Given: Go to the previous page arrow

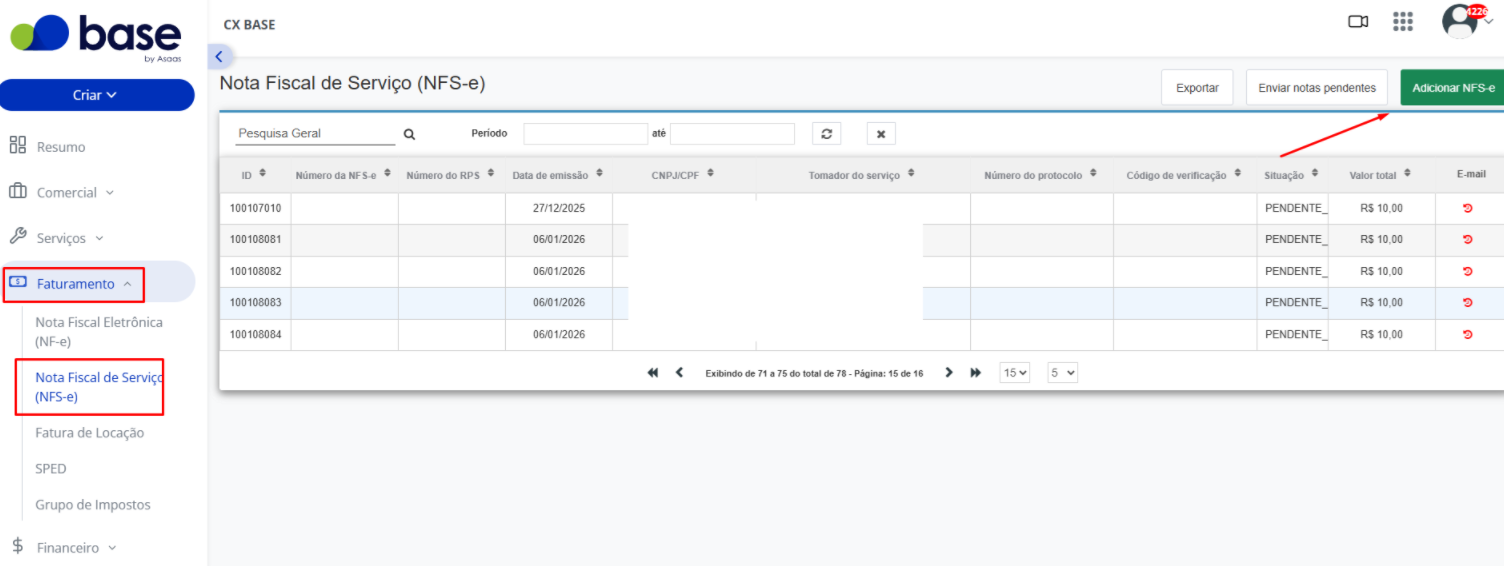Looking at the screenshot, I should click(x=680, y=373).
